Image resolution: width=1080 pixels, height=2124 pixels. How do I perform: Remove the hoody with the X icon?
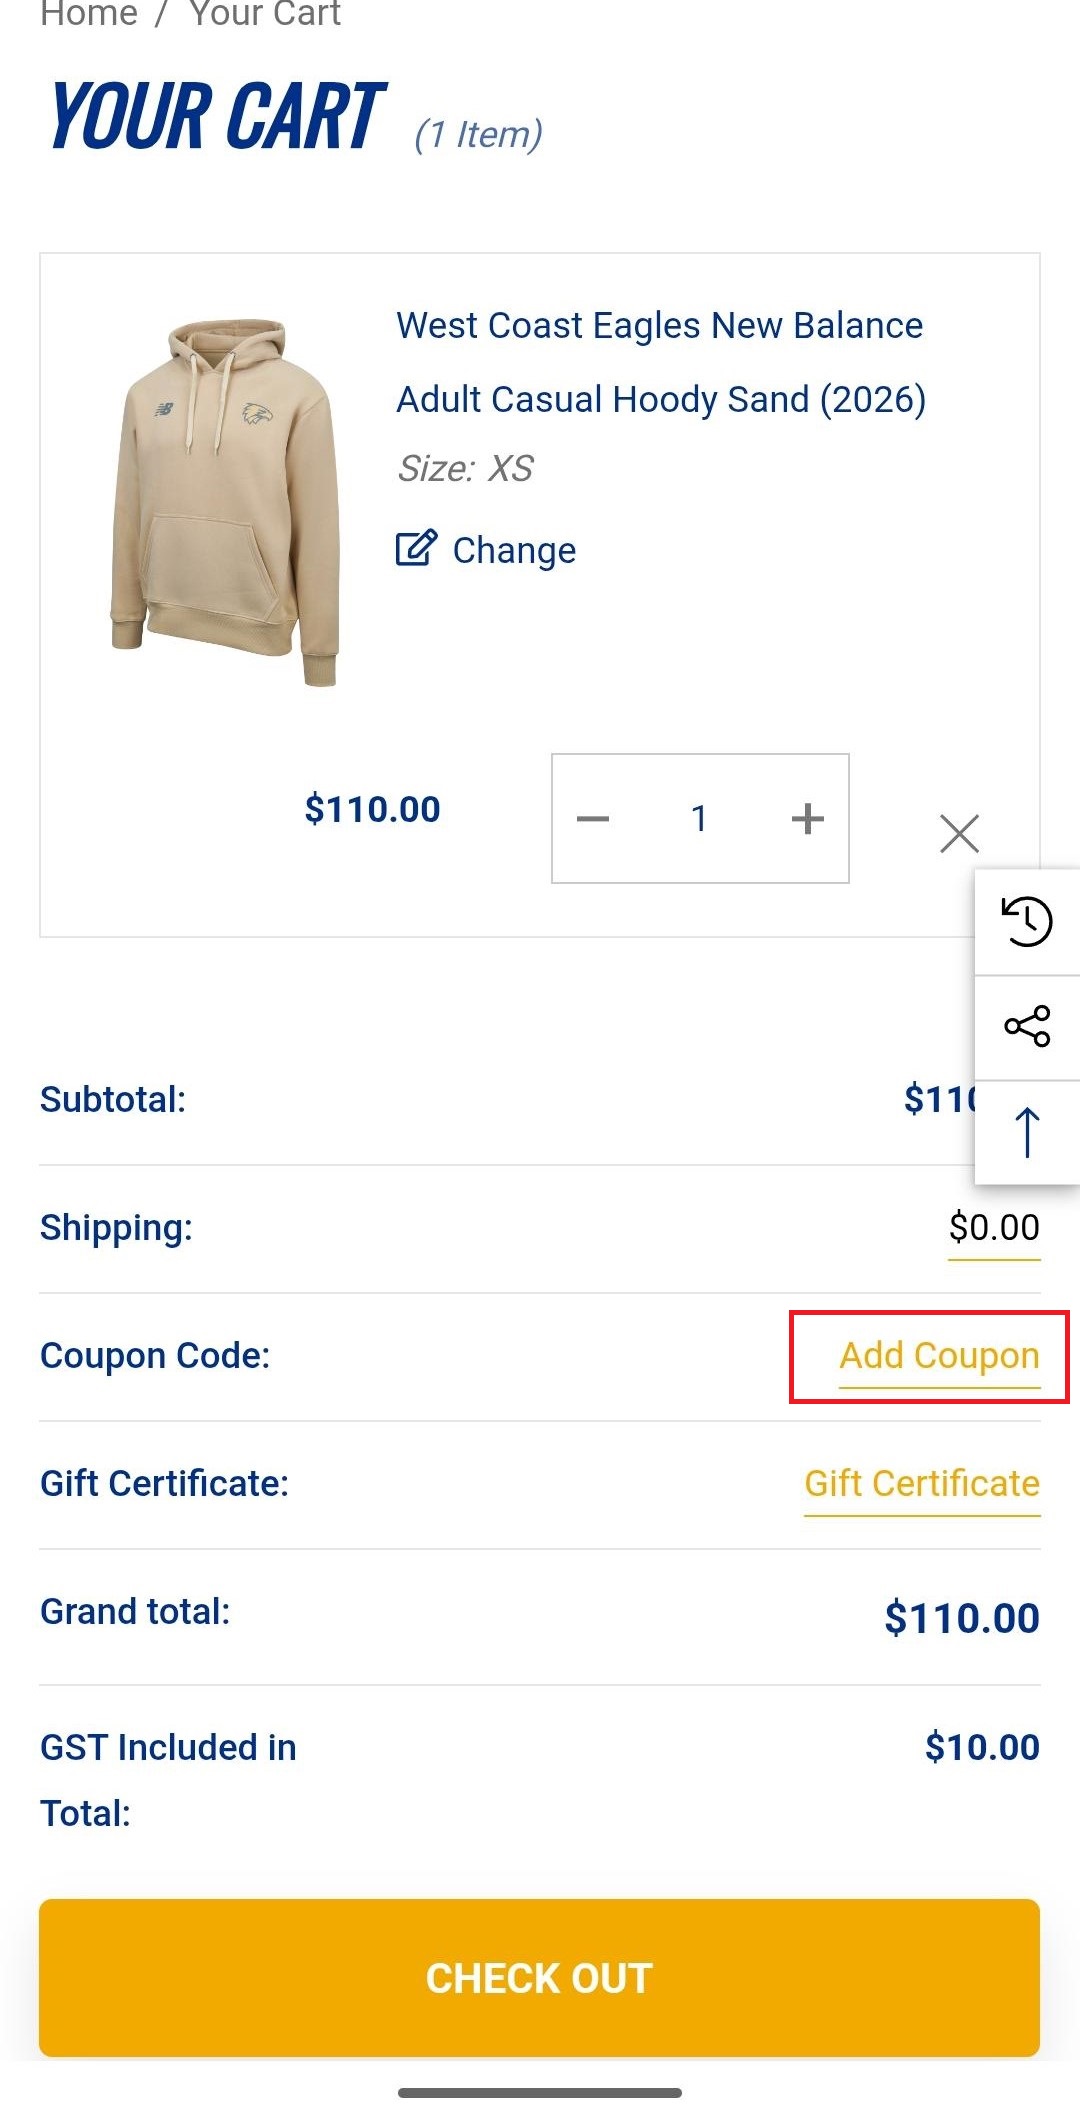[959, 833]
